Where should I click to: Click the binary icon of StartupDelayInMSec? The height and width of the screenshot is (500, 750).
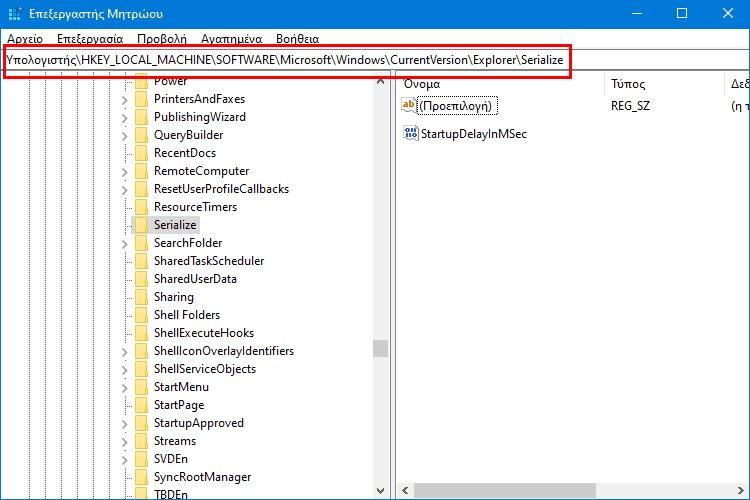point(410,133)
